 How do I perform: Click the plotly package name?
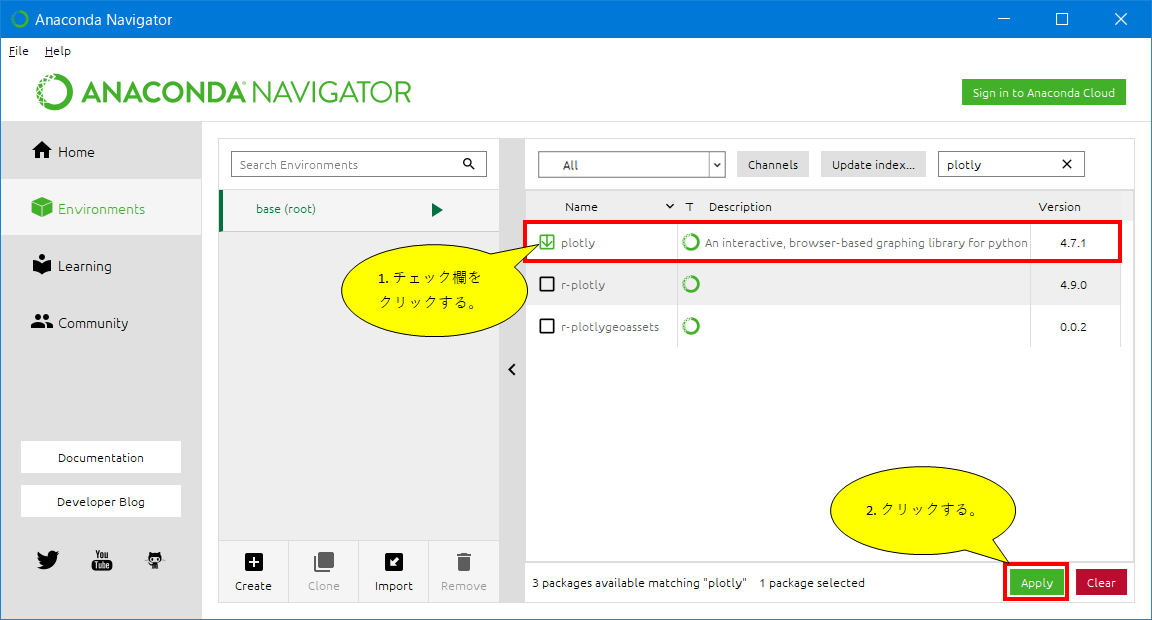pyautogui.click(x=577, y=243)
